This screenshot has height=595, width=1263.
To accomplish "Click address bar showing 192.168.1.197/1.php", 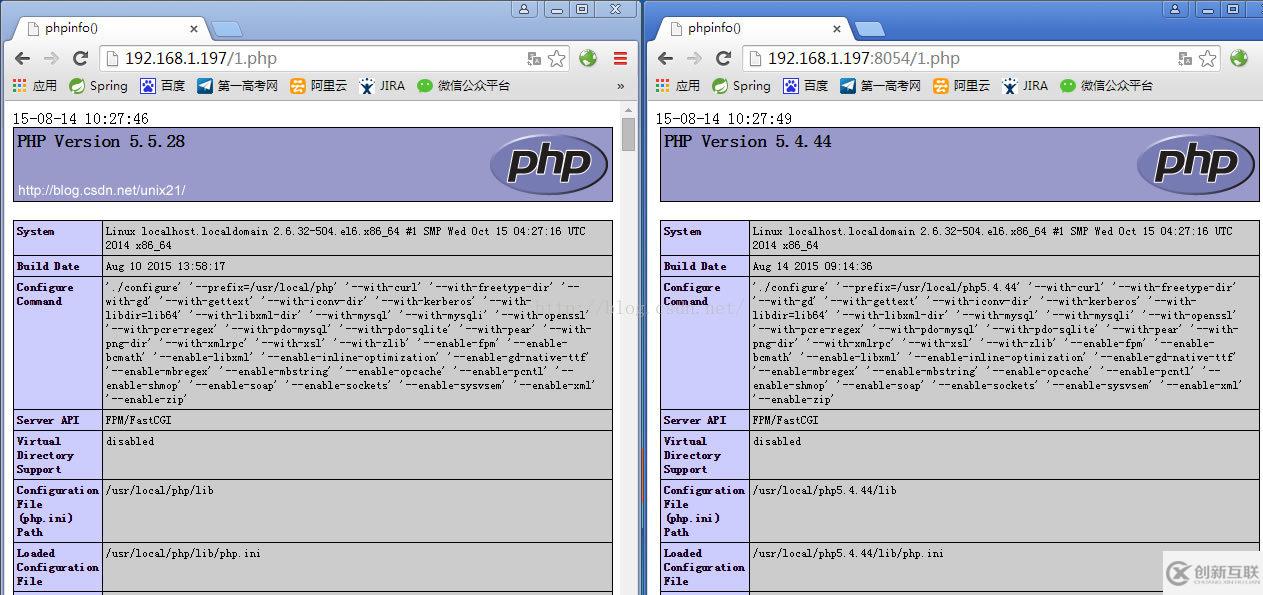I will click(335, 59).
